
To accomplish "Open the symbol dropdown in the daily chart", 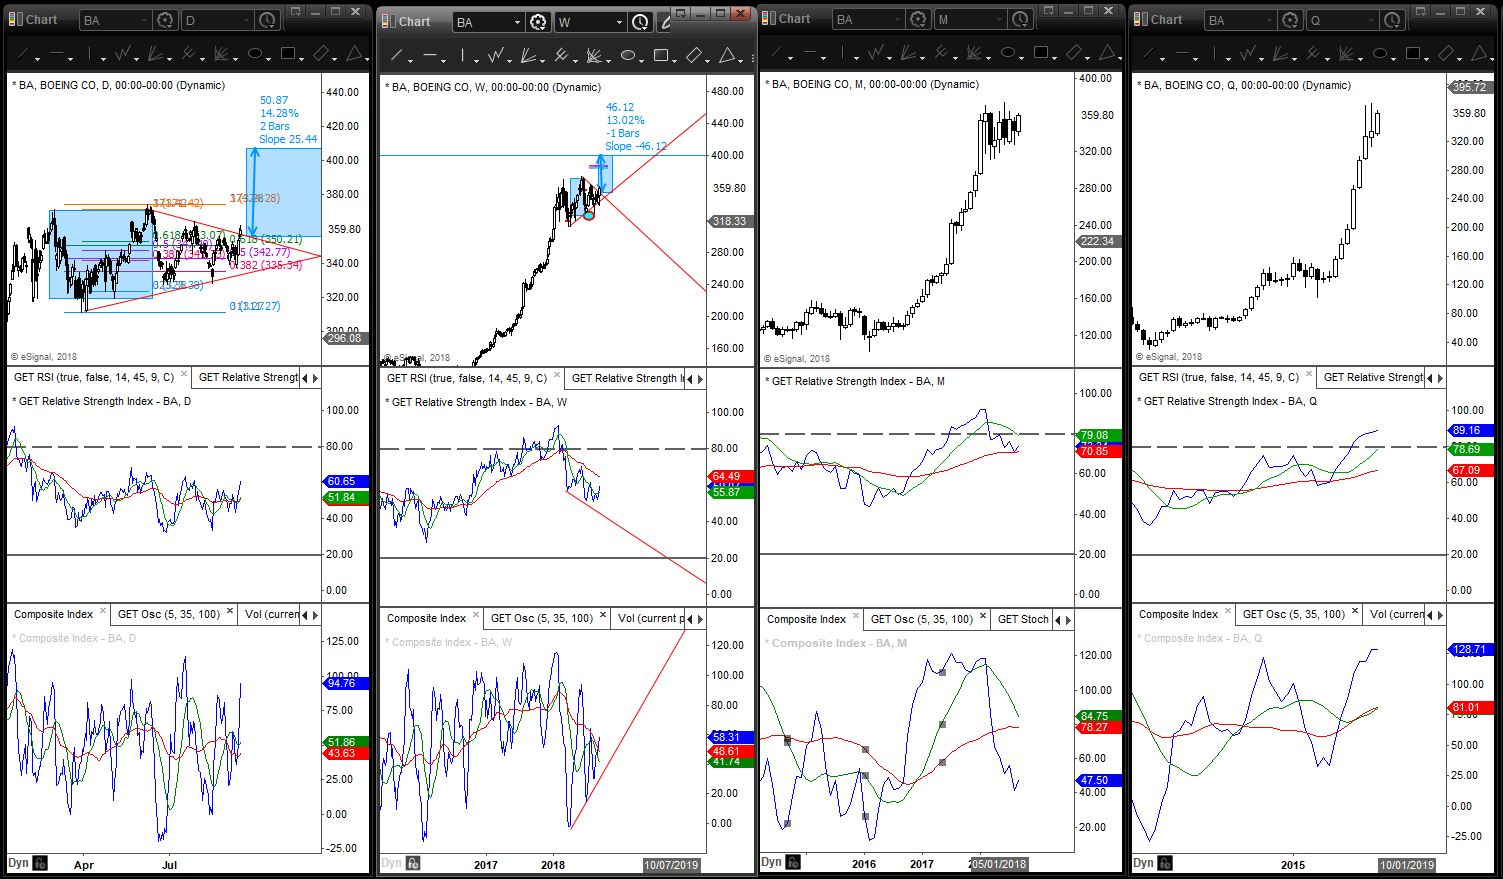I will pyautogui.click(x=145, y=20).
